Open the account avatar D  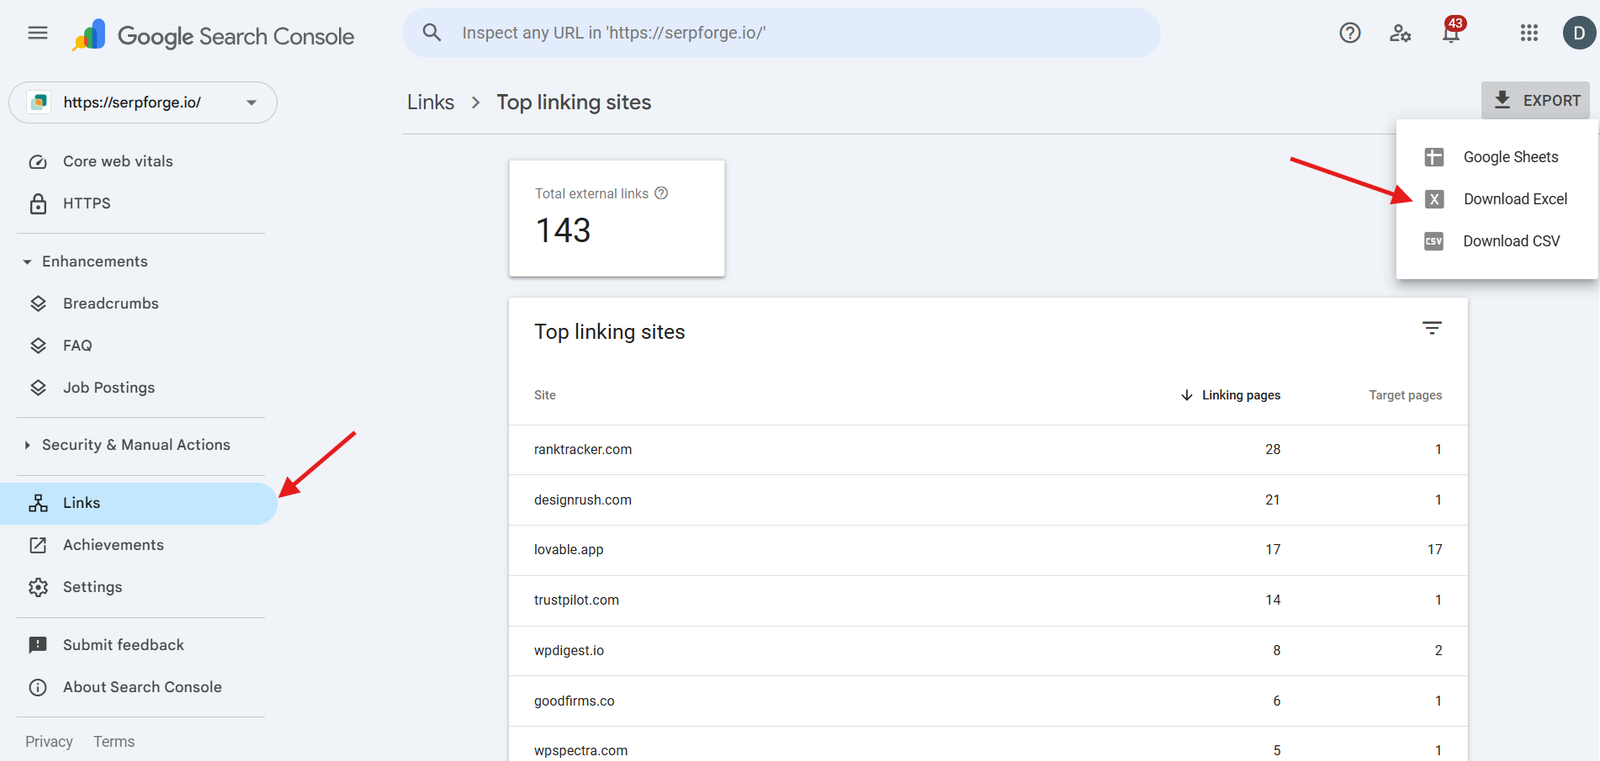coord(1579,33)
